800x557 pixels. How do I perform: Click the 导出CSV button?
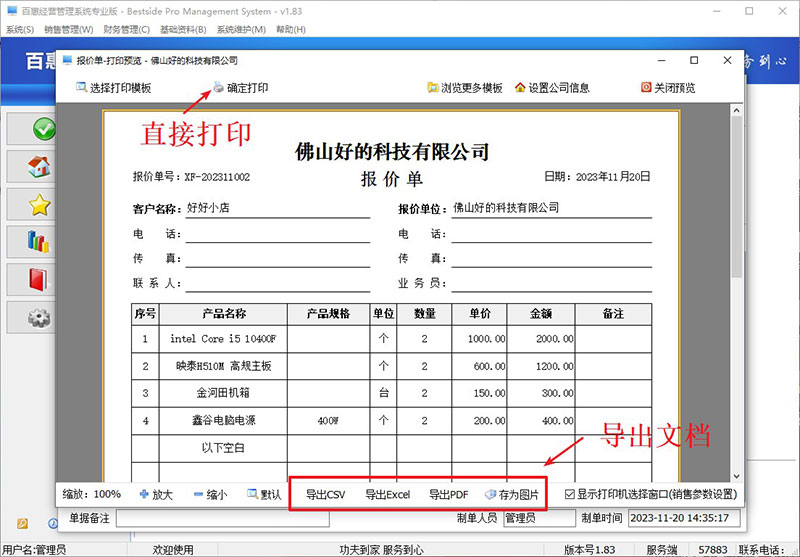(x=325, y=494)
